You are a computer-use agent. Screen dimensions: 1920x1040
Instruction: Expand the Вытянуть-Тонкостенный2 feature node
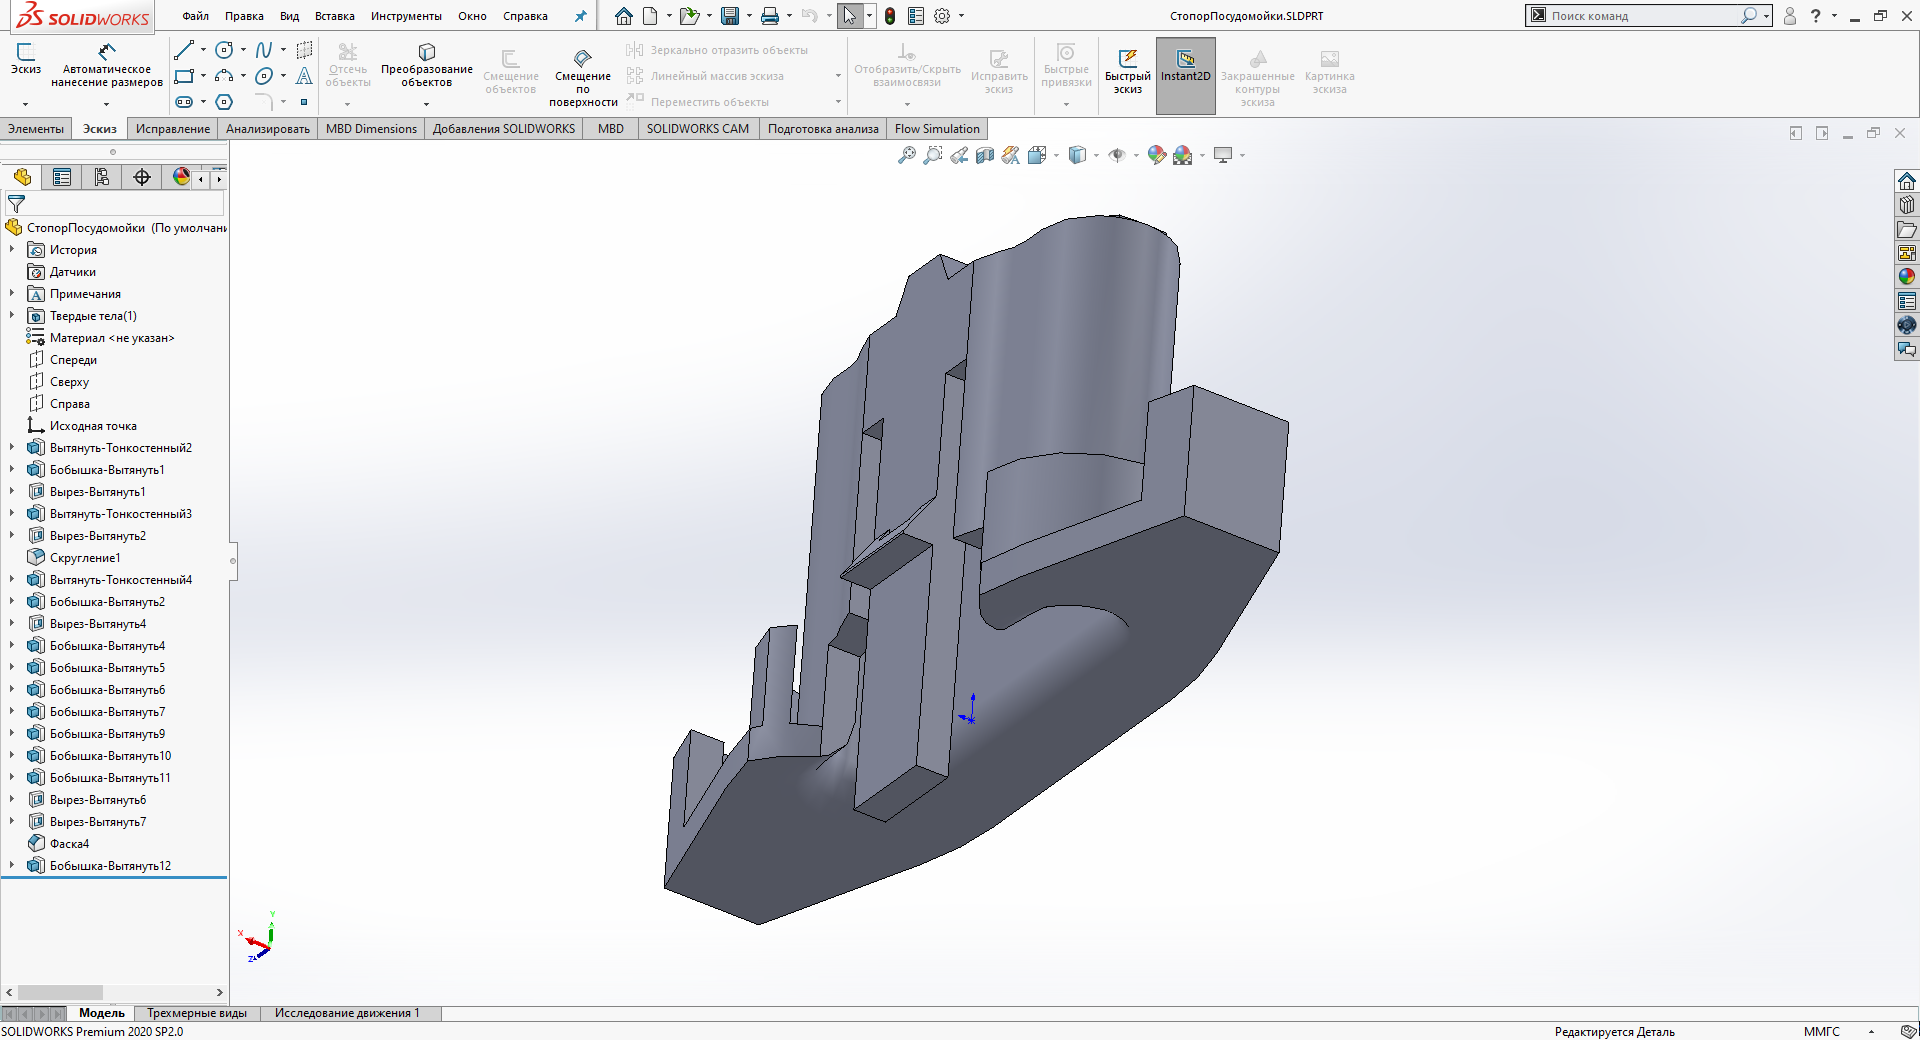coord(12,448)
